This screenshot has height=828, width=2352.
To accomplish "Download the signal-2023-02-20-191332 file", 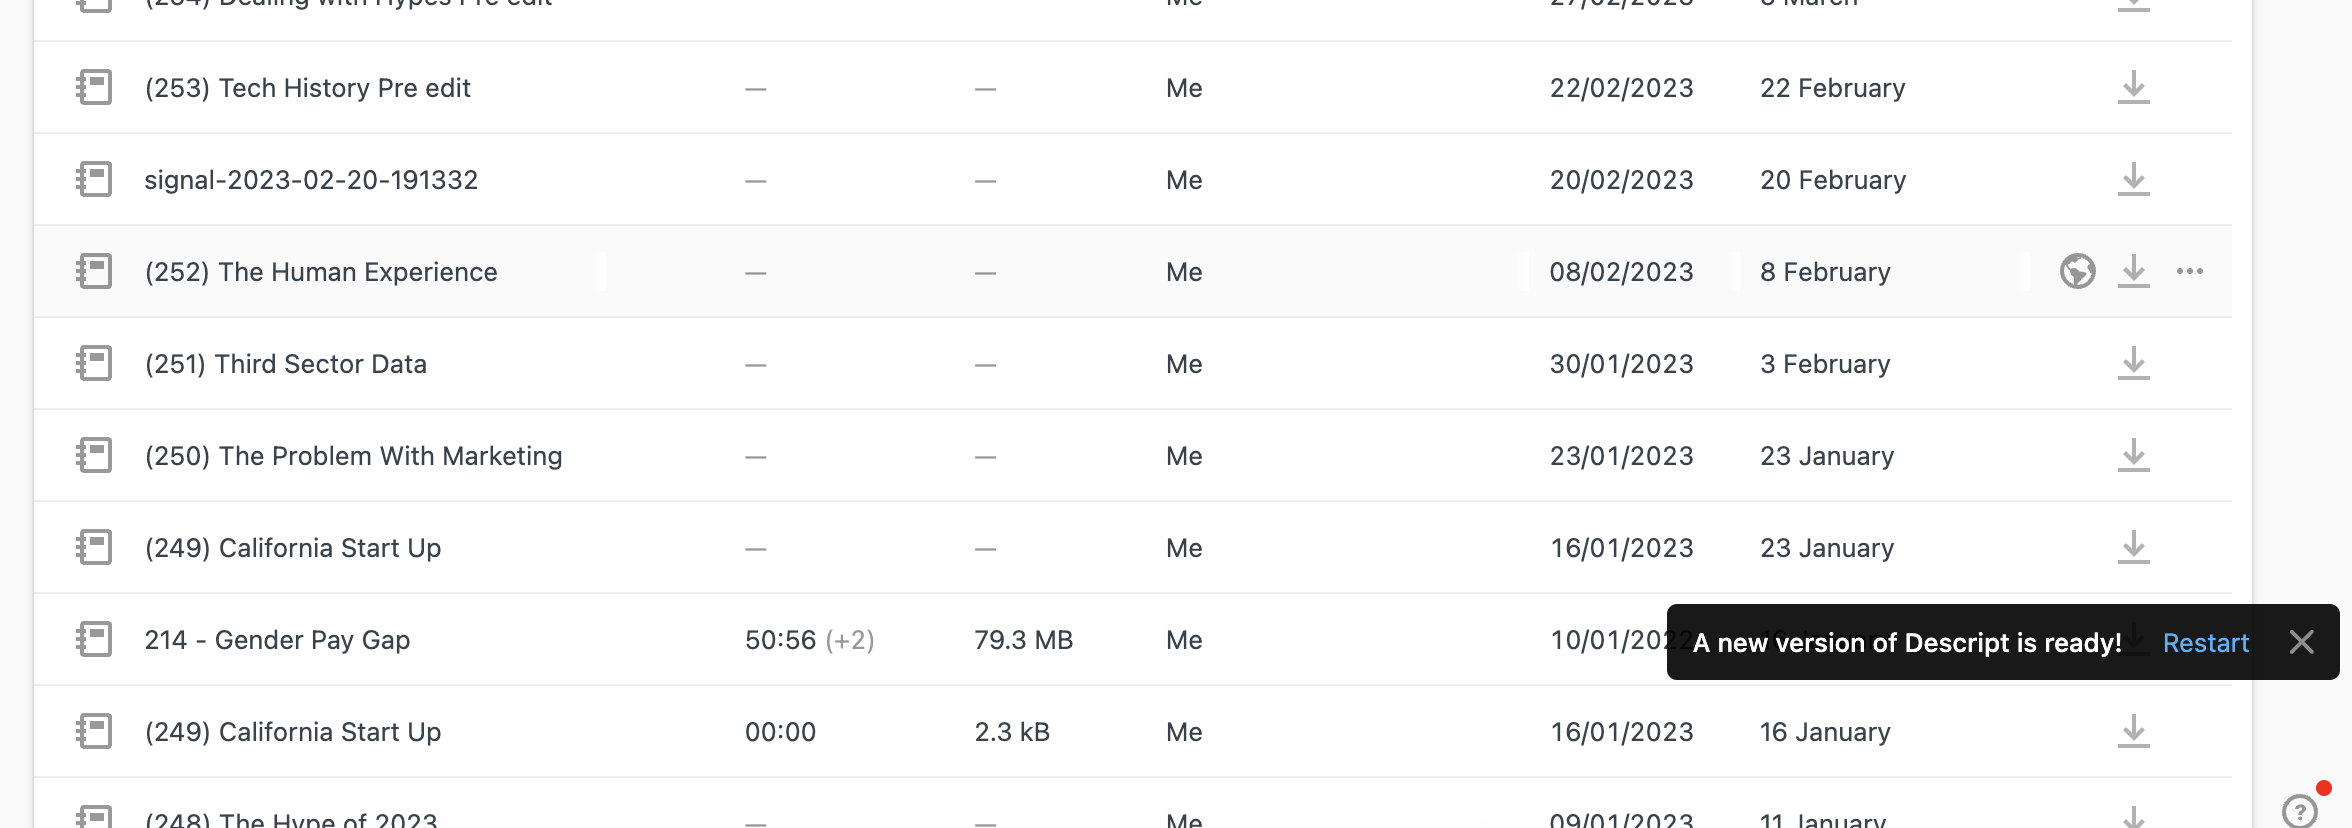I will pyautogui.click(x=2133, y=180).
